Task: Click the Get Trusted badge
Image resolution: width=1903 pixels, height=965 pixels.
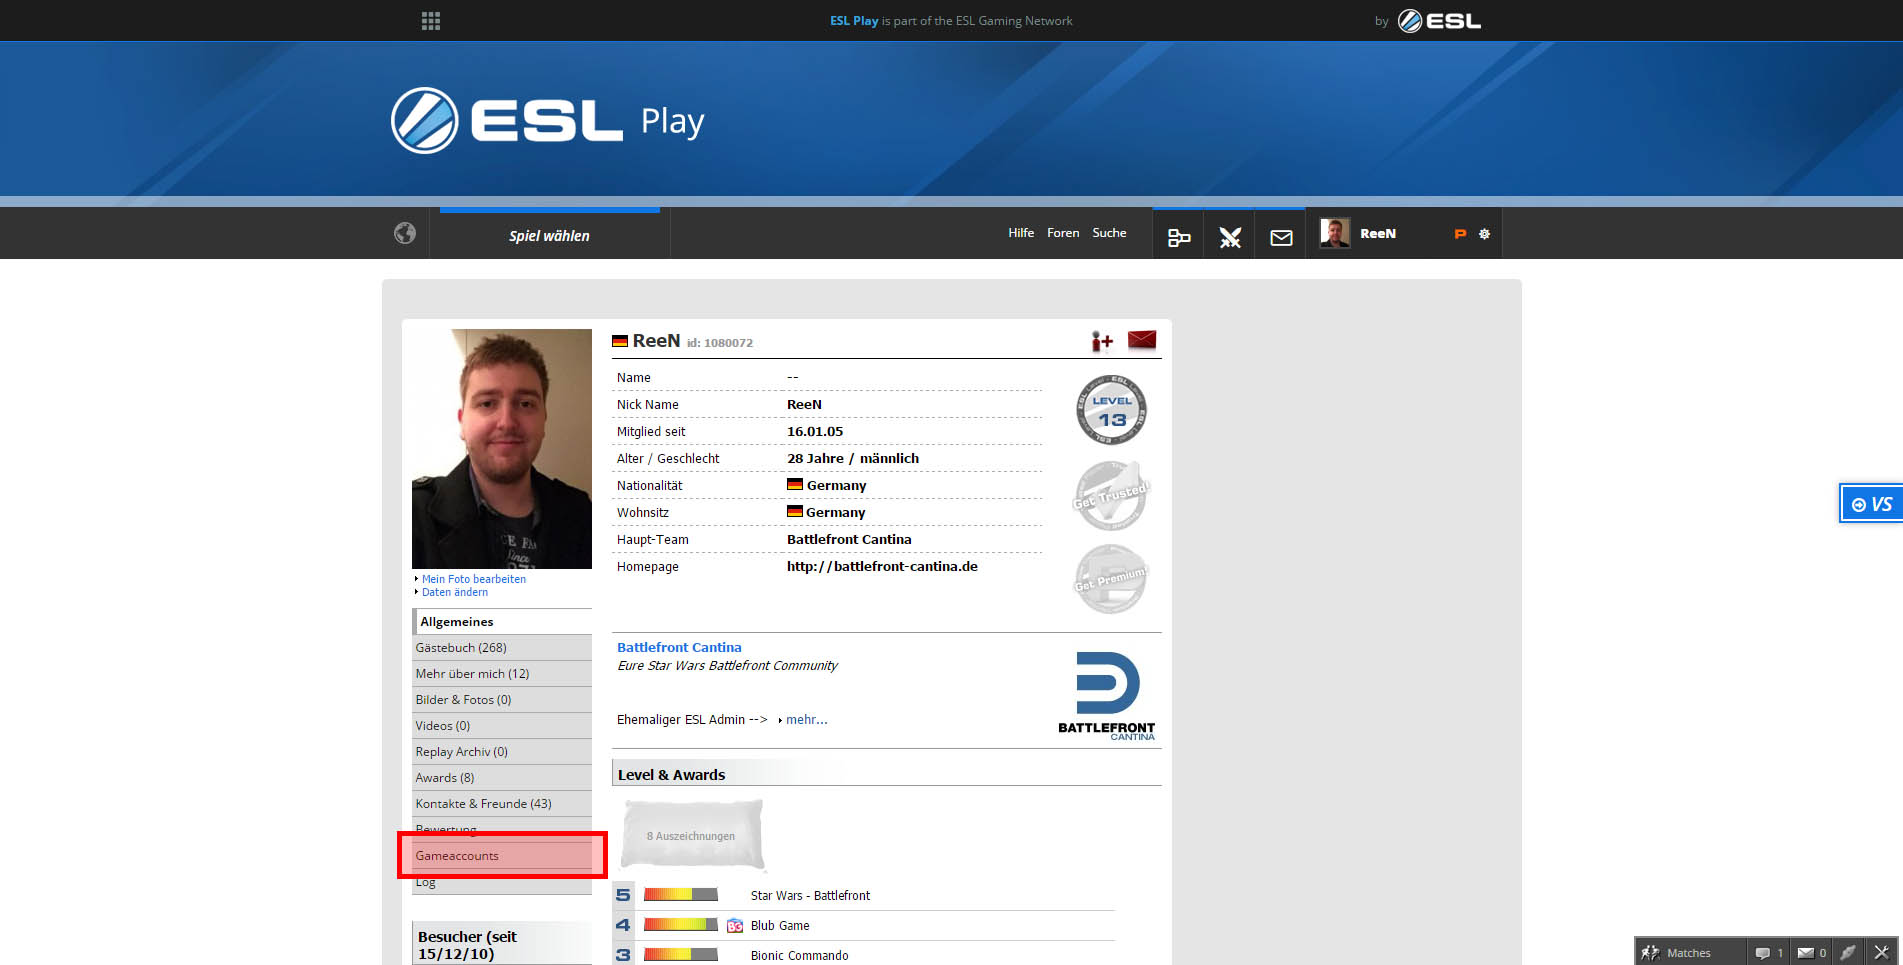Action: pos(1111,495)
